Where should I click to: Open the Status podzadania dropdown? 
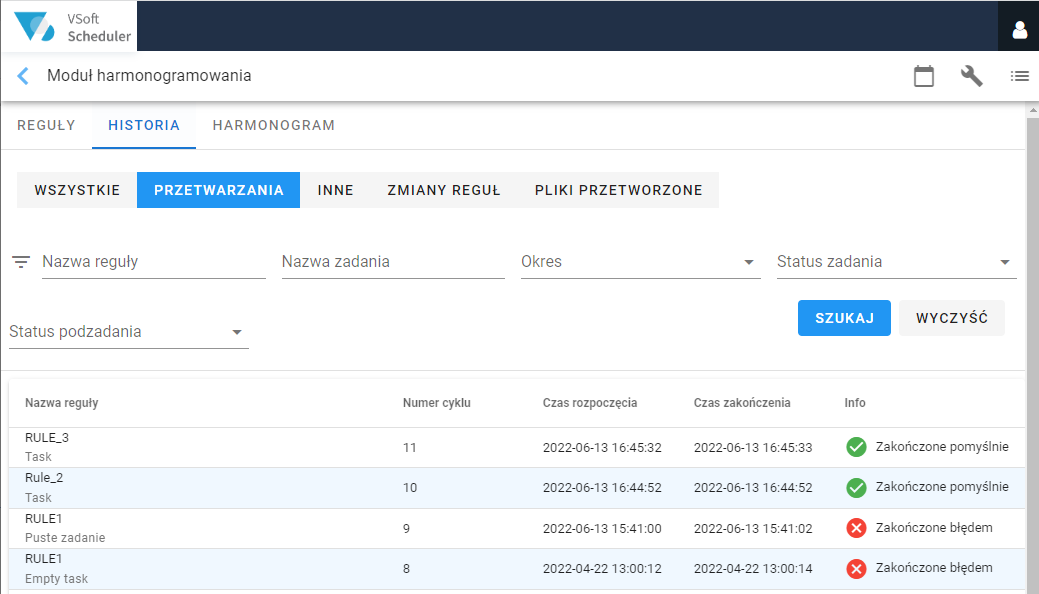click(x=129, y=331)
